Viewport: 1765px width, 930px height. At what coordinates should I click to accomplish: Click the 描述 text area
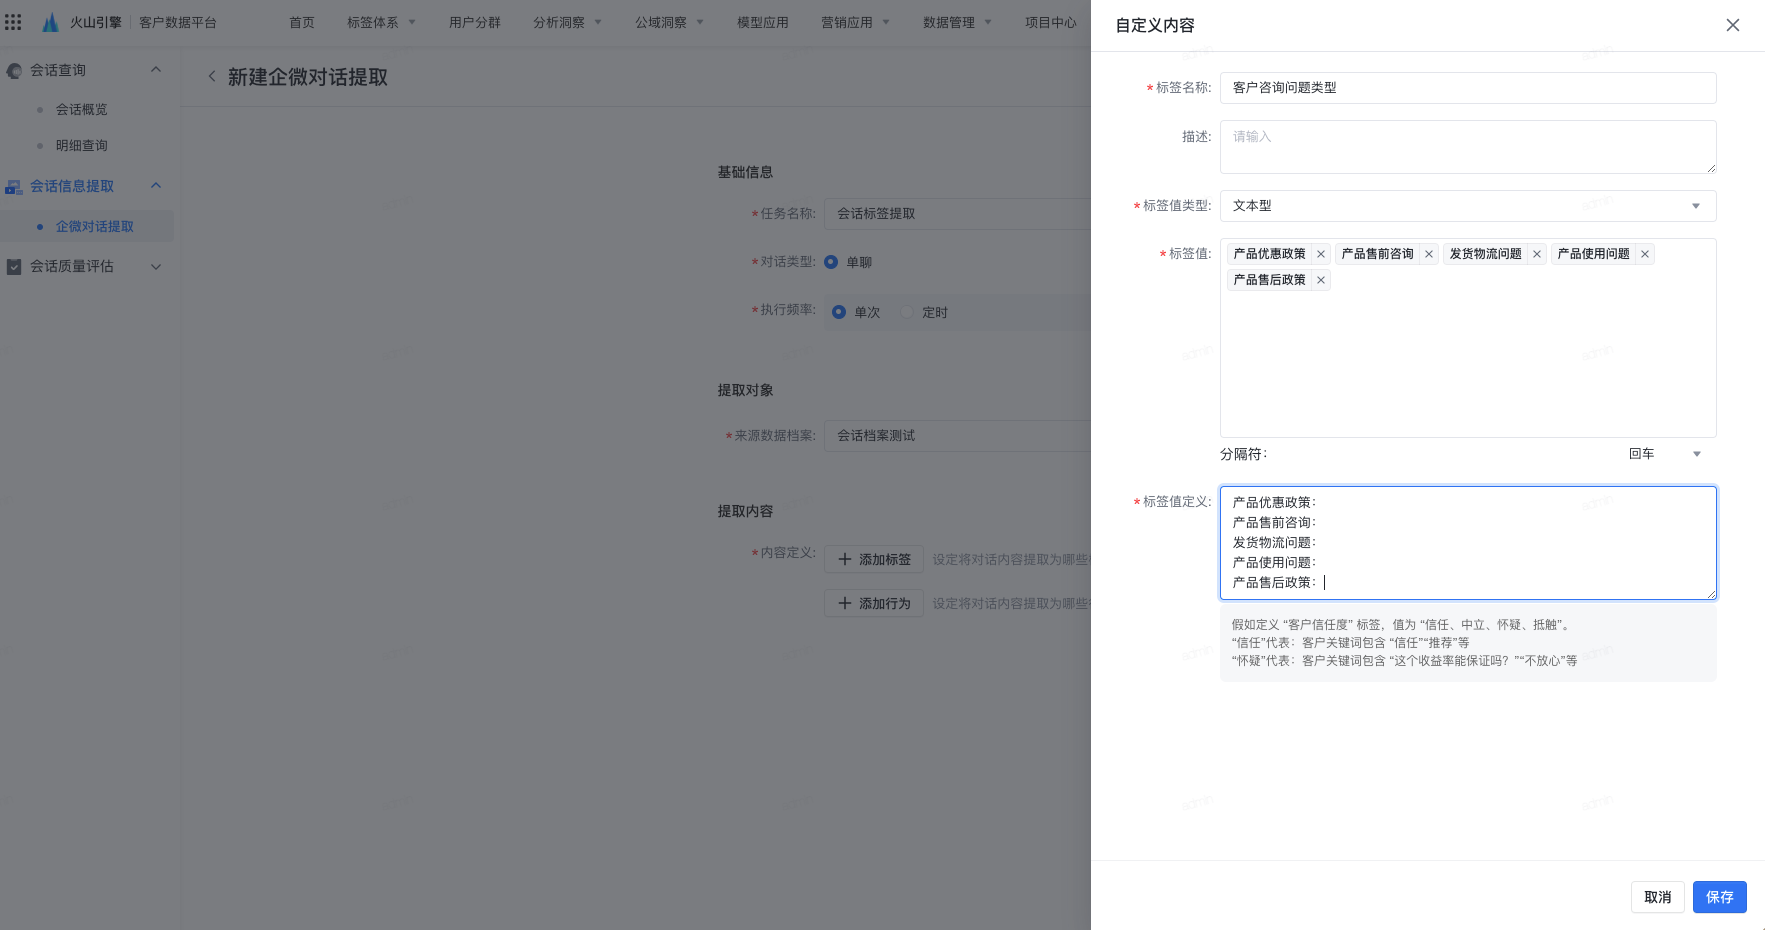point(1468,147)
